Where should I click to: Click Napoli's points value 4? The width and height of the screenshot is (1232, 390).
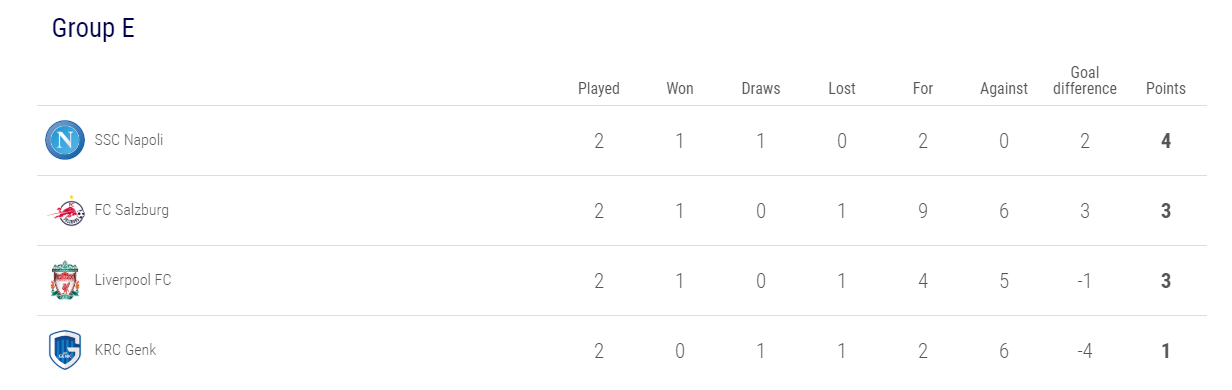[1166, 141]
